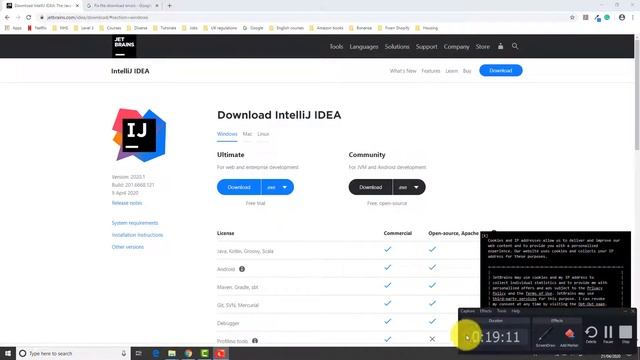Screen dimensions: 640x360
Task: Download the Ultimate edition
Action: click(239, 187)
